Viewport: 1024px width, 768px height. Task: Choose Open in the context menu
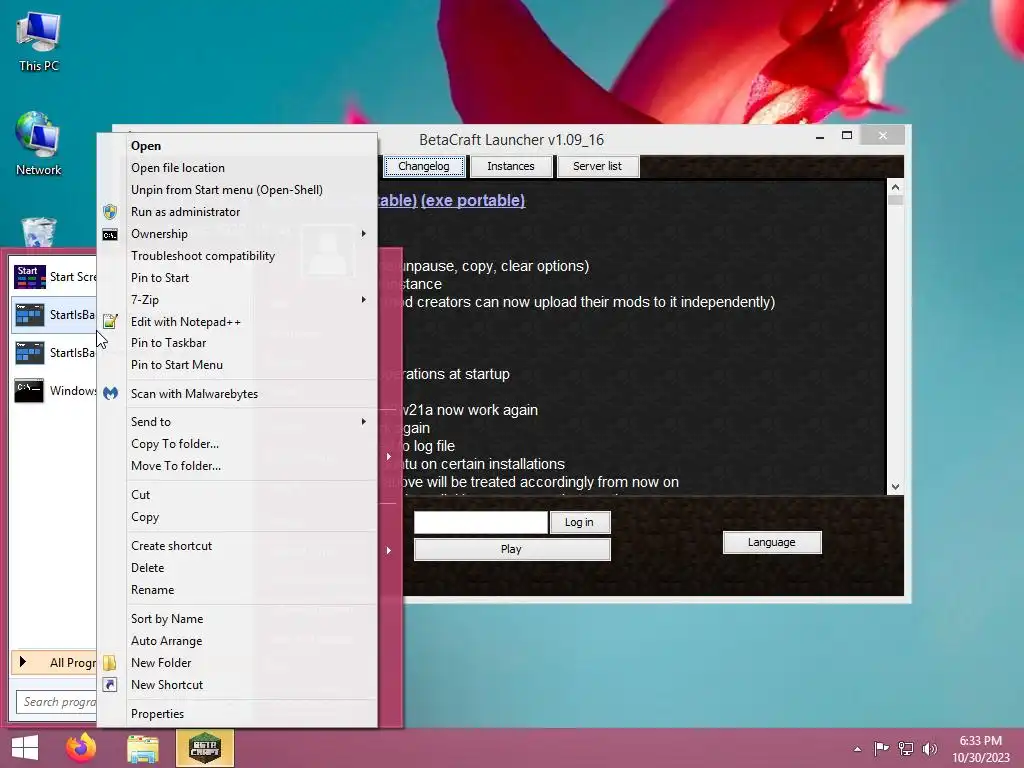[x=238, y=146]
